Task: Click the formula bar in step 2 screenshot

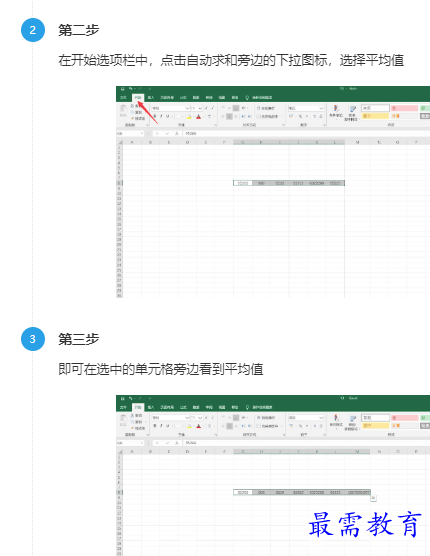Action: click(307, 134)
